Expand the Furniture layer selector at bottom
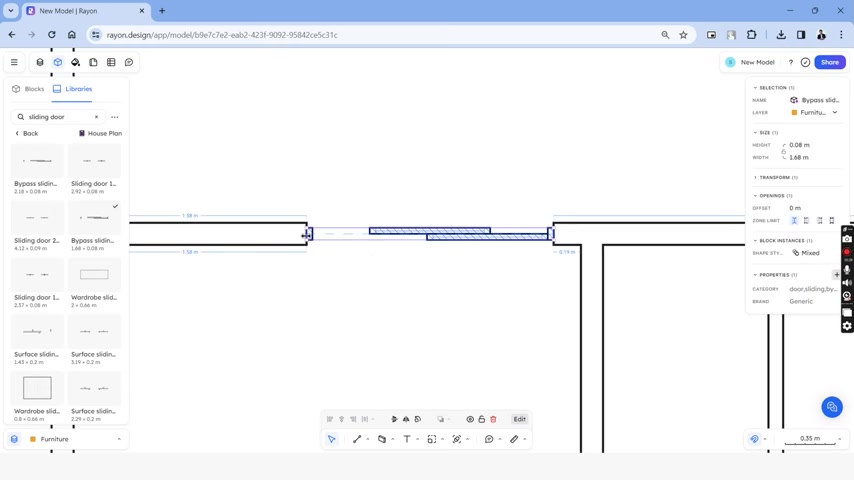Image resolution: width=854 pixels, height=480 pixels. tap(66, 439)
